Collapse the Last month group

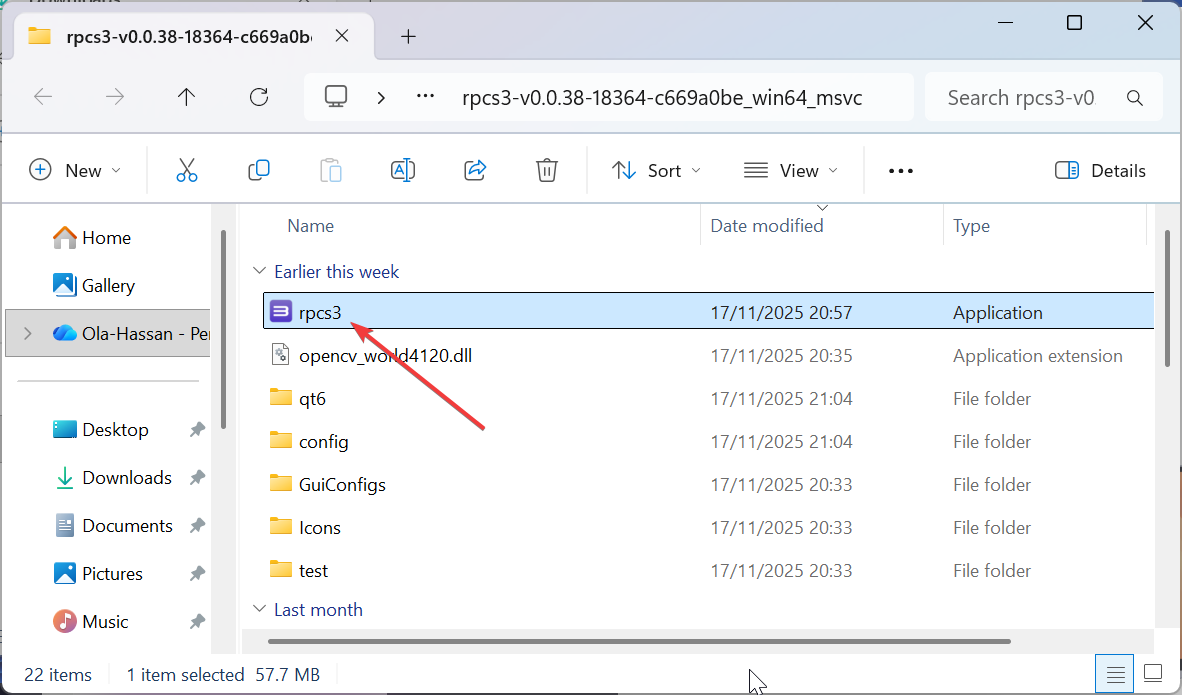click(259, 608)
